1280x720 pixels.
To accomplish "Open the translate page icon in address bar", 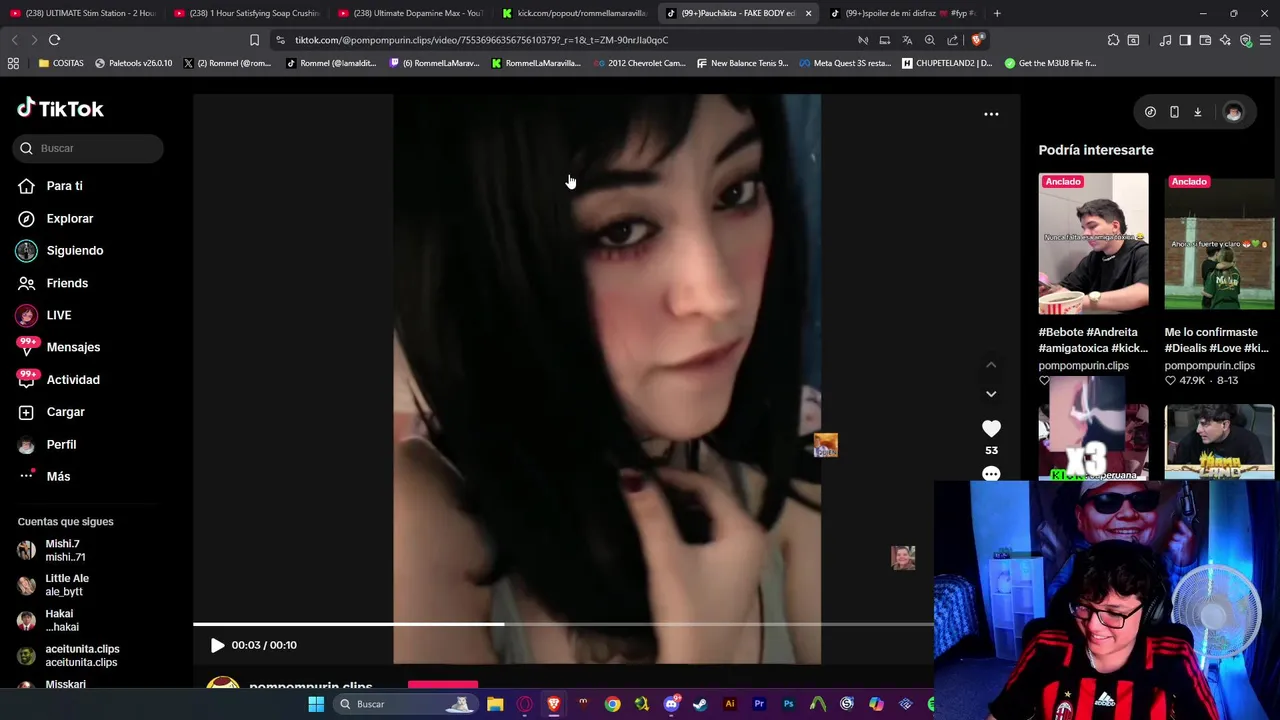I will pyautogui.click(x=907, y=40).
